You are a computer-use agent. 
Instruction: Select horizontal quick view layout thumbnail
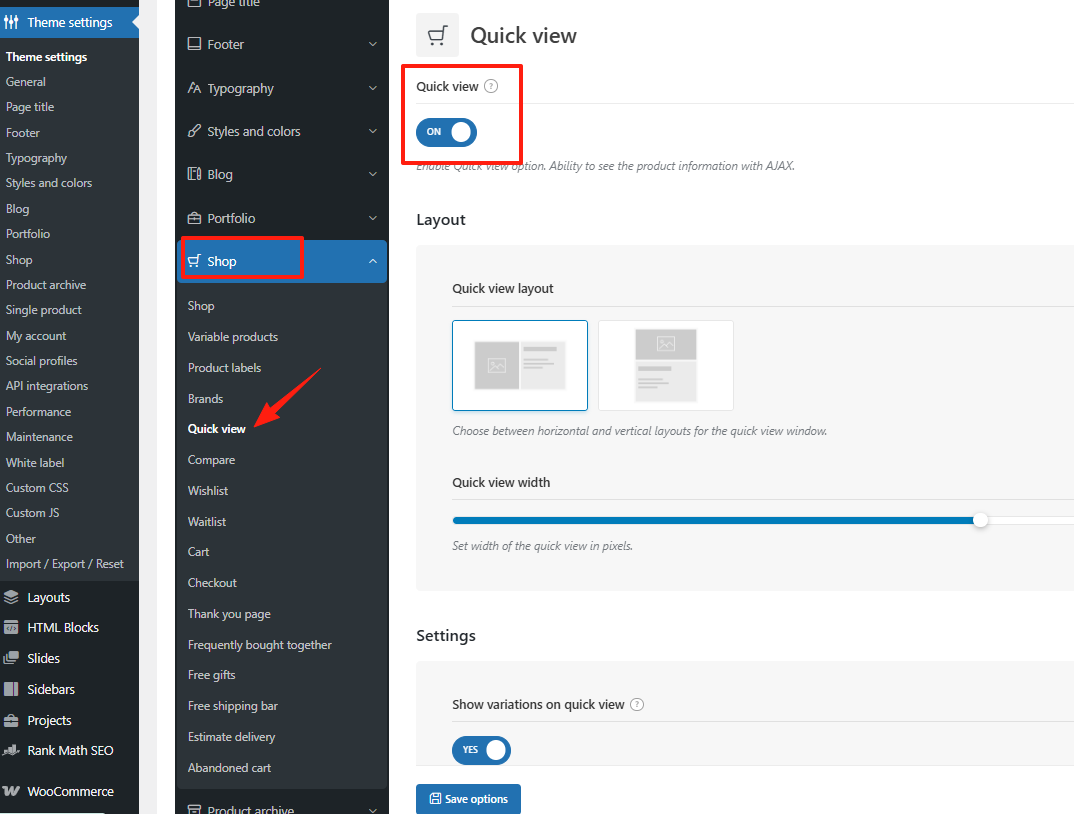tap(520, 365)
